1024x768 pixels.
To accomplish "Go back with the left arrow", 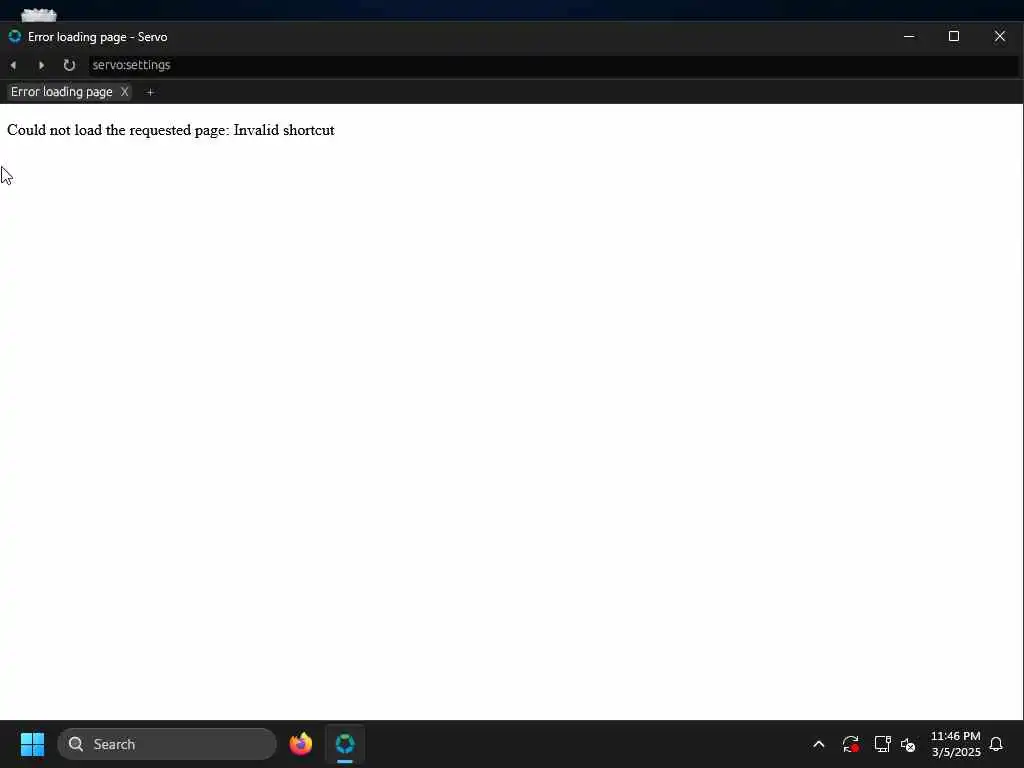I will pos(13,65).
